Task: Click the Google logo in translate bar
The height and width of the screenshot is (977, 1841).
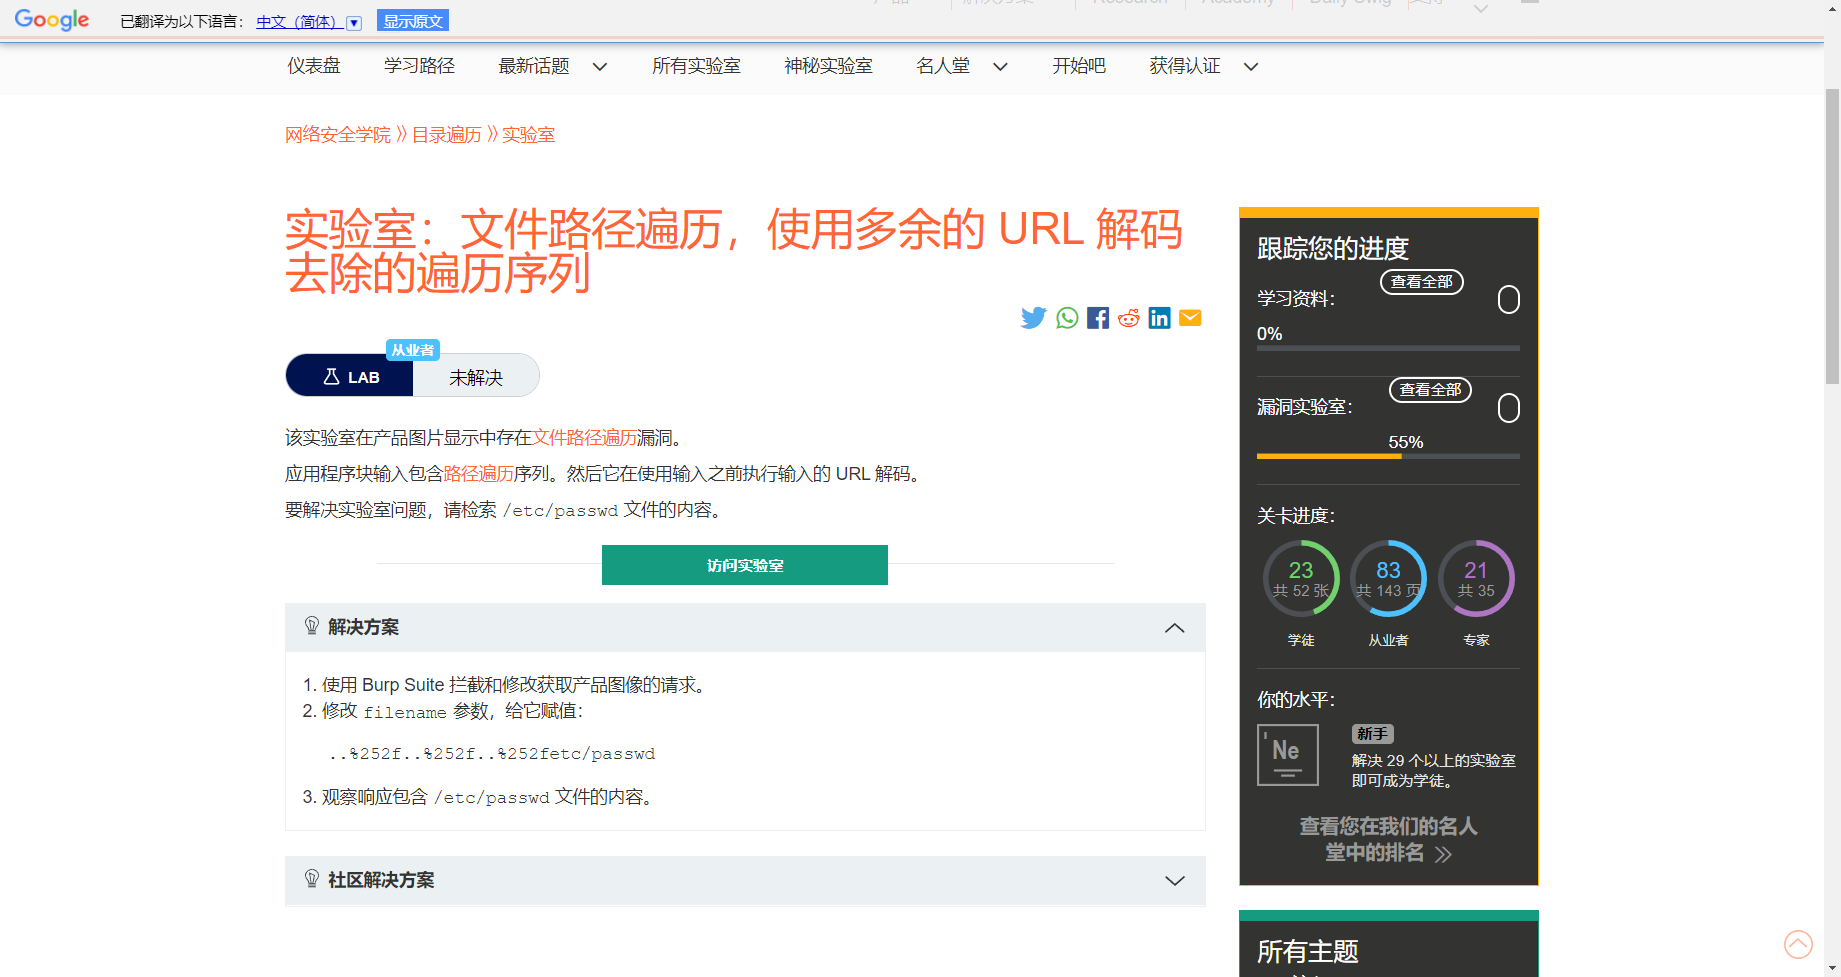Action: (x=52, y=20)
